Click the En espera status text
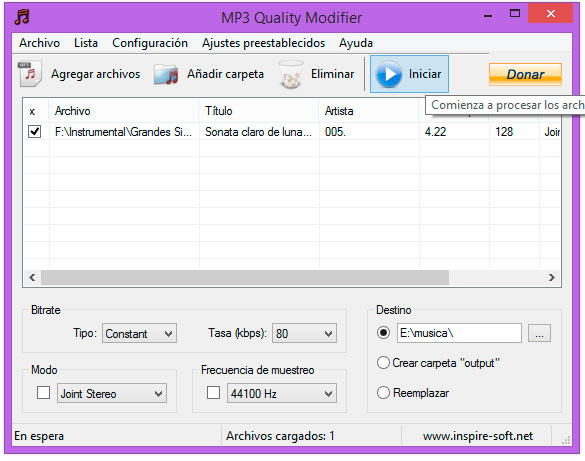This screenshot has height=461, width=585. [x=39, y=436]
